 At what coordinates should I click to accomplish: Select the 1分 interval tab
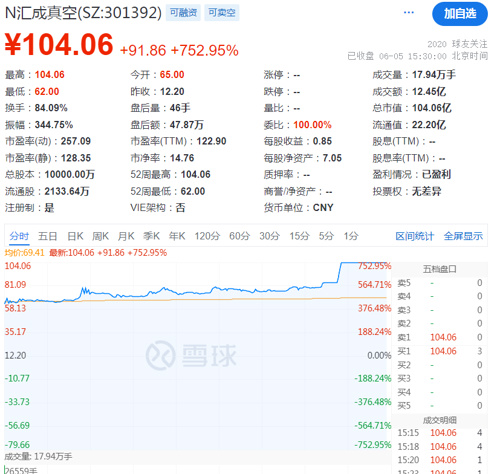pos(351,236)
